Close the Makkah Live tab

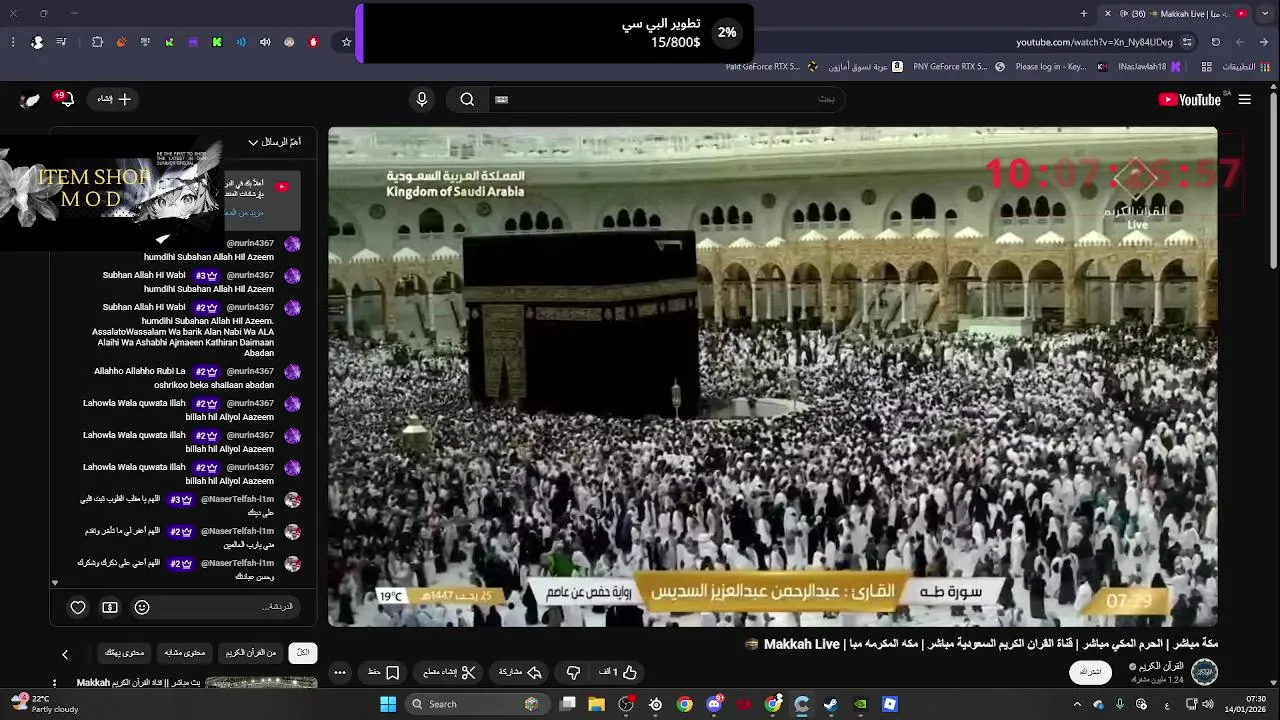pyautogui.click(x=1107, y=13)
